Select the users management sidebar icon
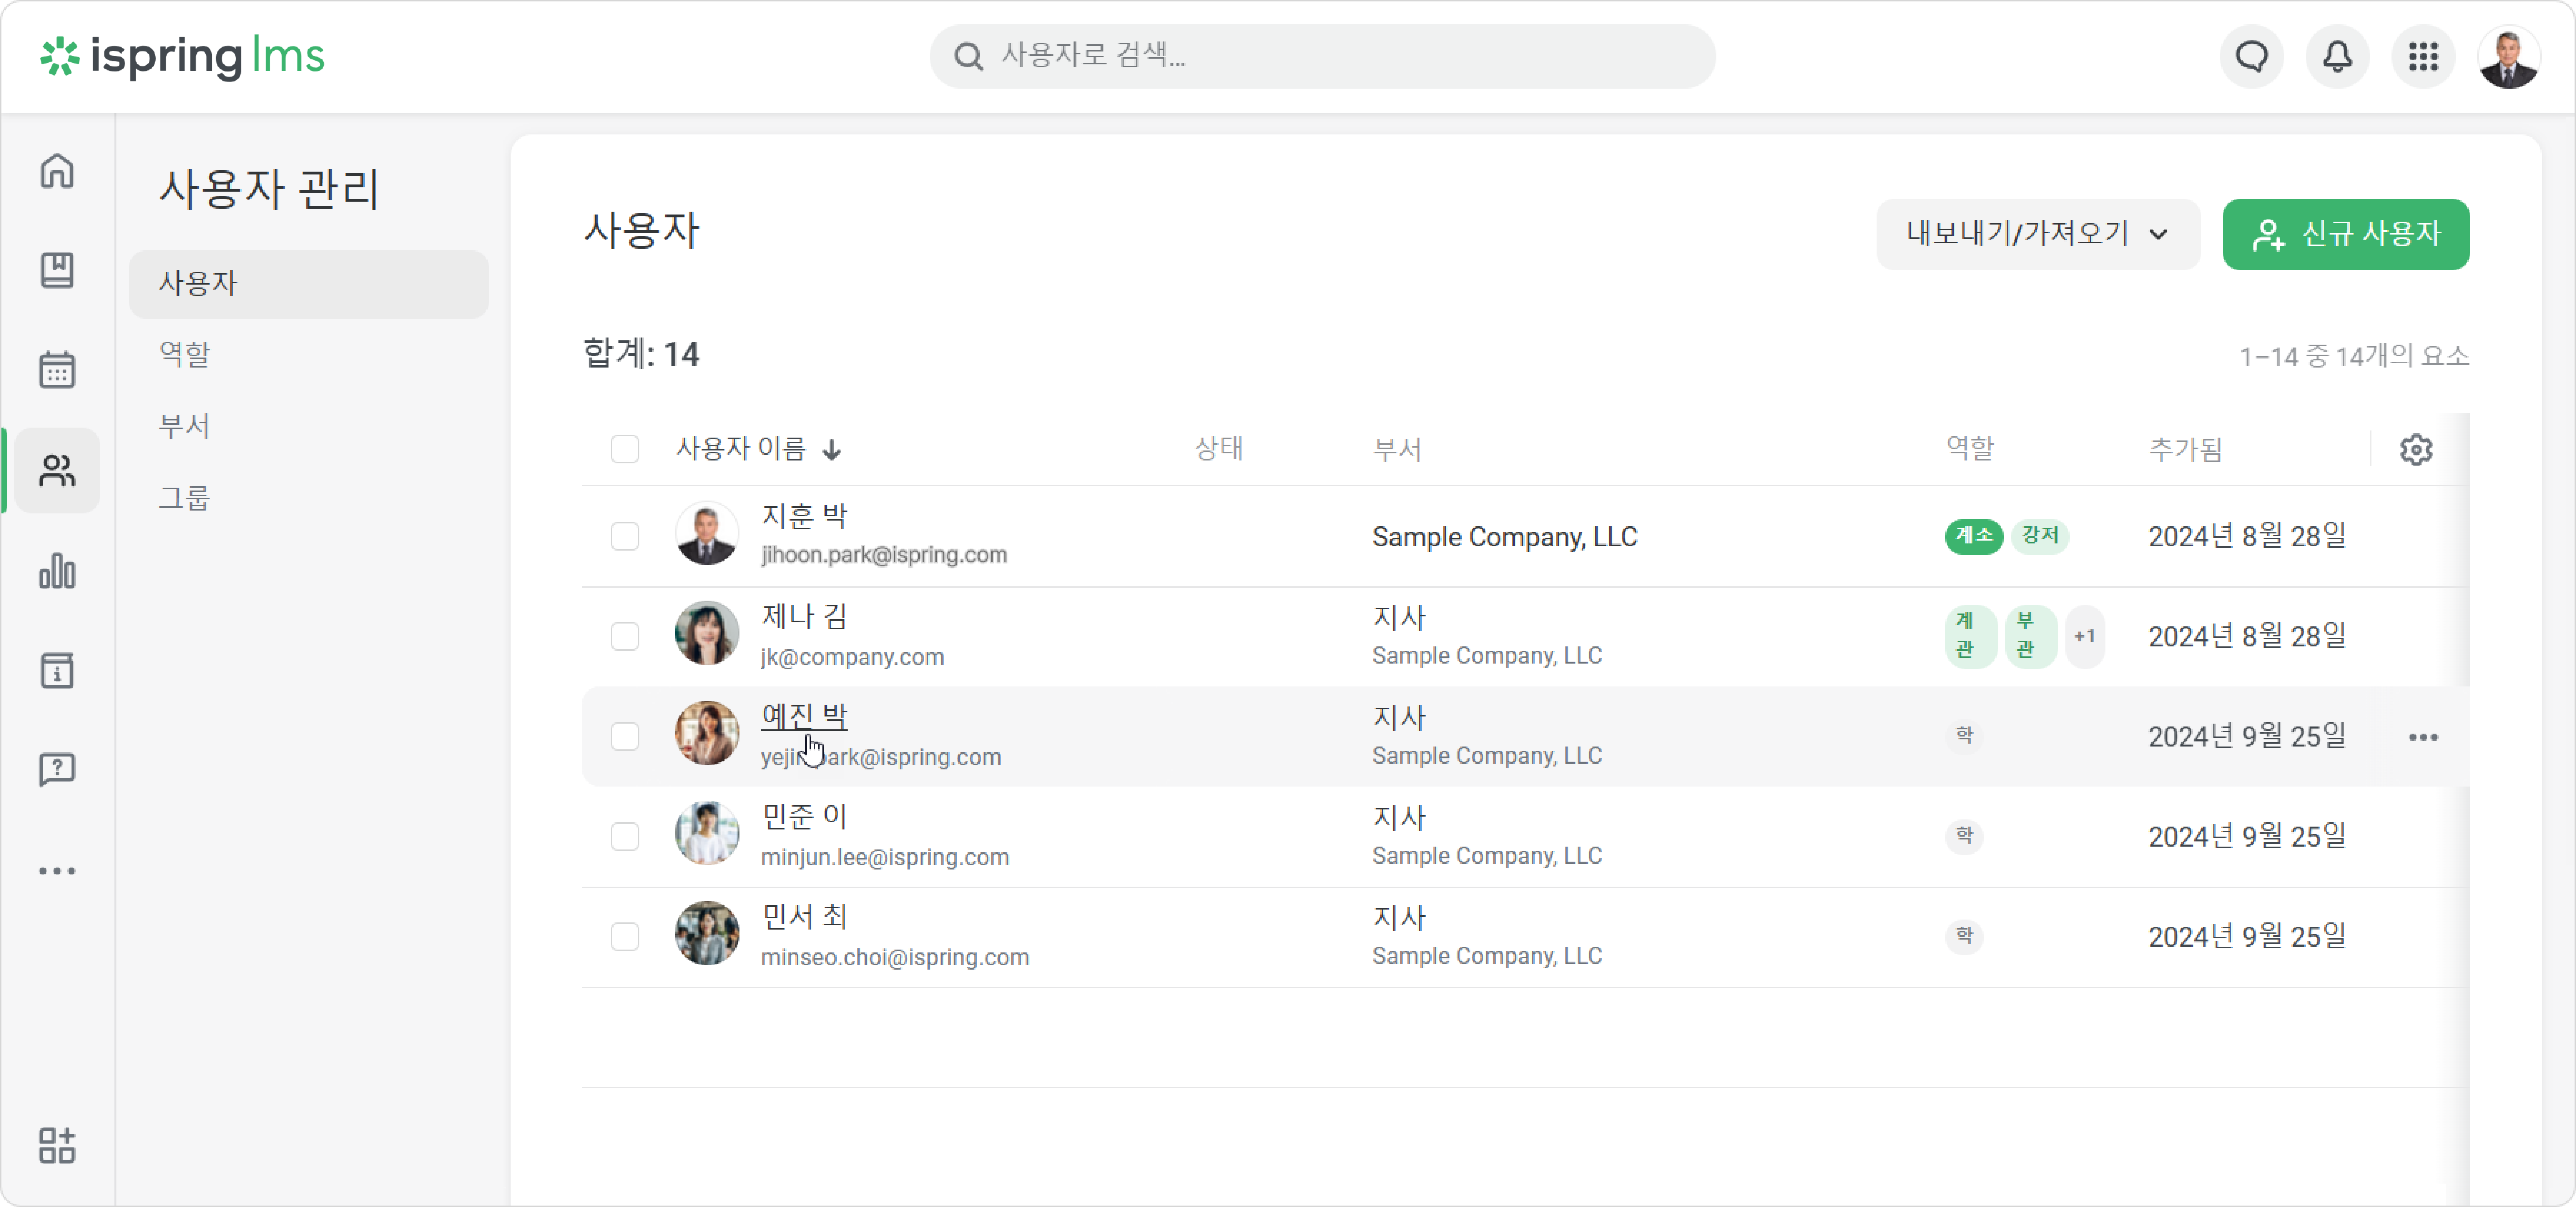 tap(57, 470)
